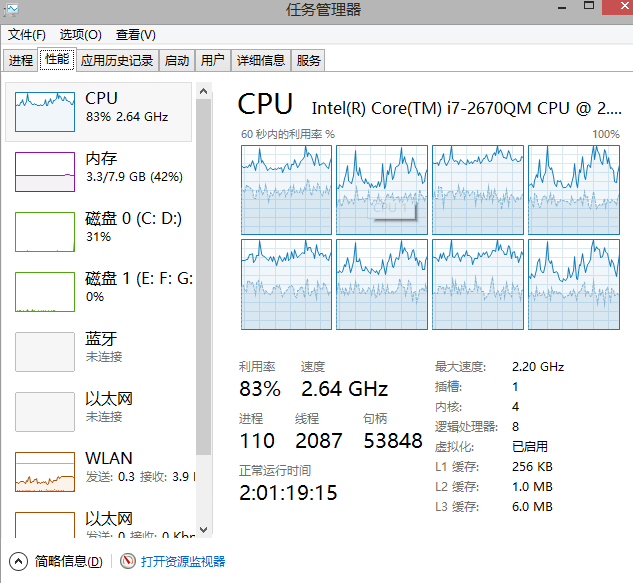Image resolution: width=633 pixels, height=583 pixels.
Task: Click the L3 缓存 6.0 MB value
Action: point(532,507)
